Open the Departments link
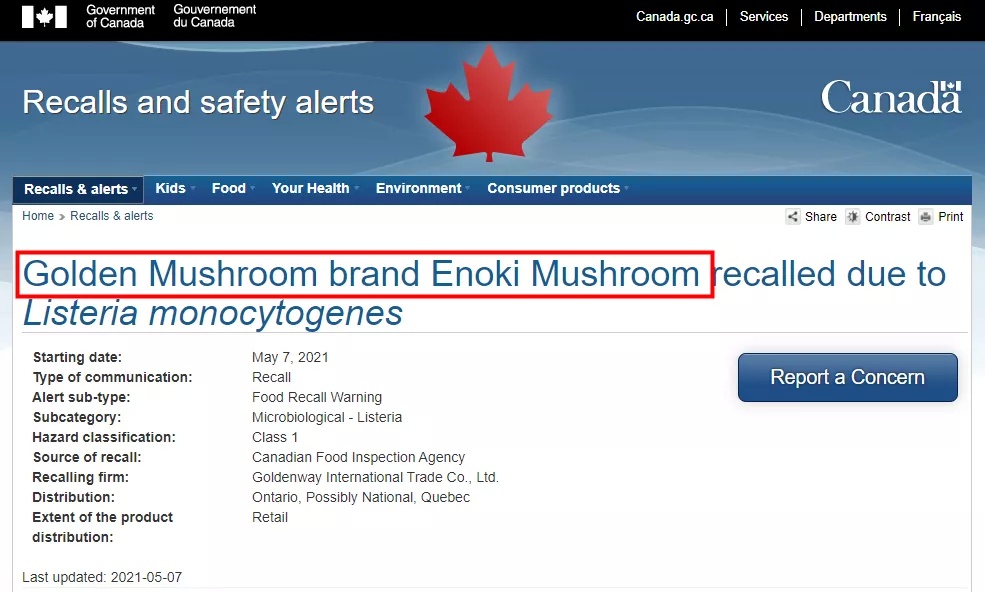Screen dimensions: 985x592 point(850,17)
